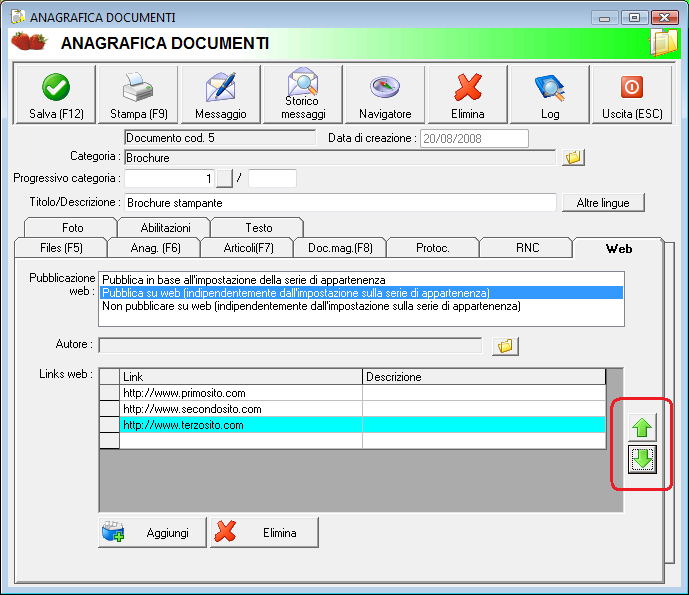The image size is (689, 595).
Task: Switch to the Foto tab
Action: tap(72, 228)
